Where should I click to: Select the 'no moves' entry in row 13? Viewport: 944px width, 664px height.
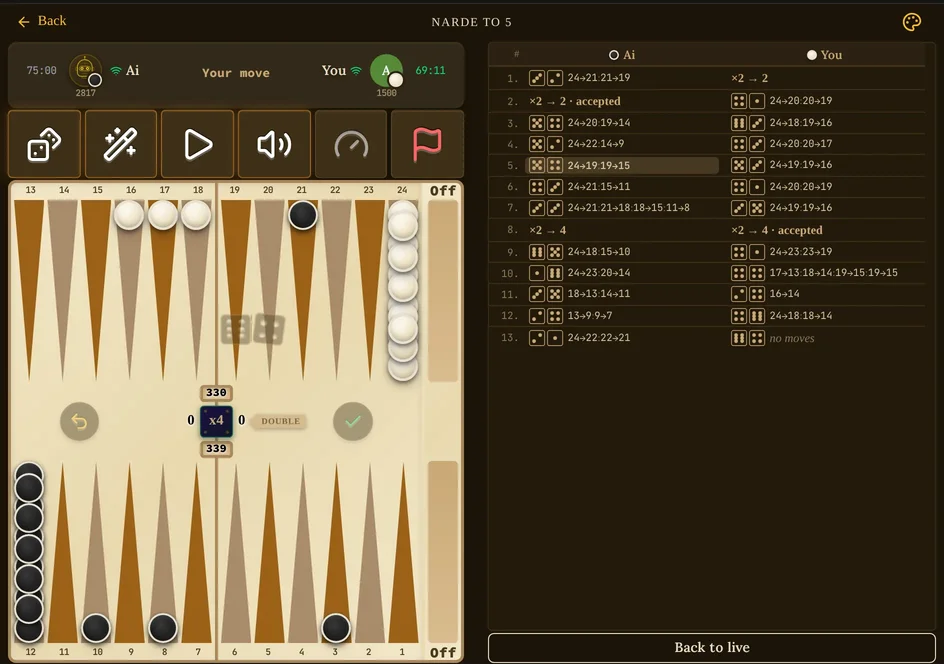792,338
